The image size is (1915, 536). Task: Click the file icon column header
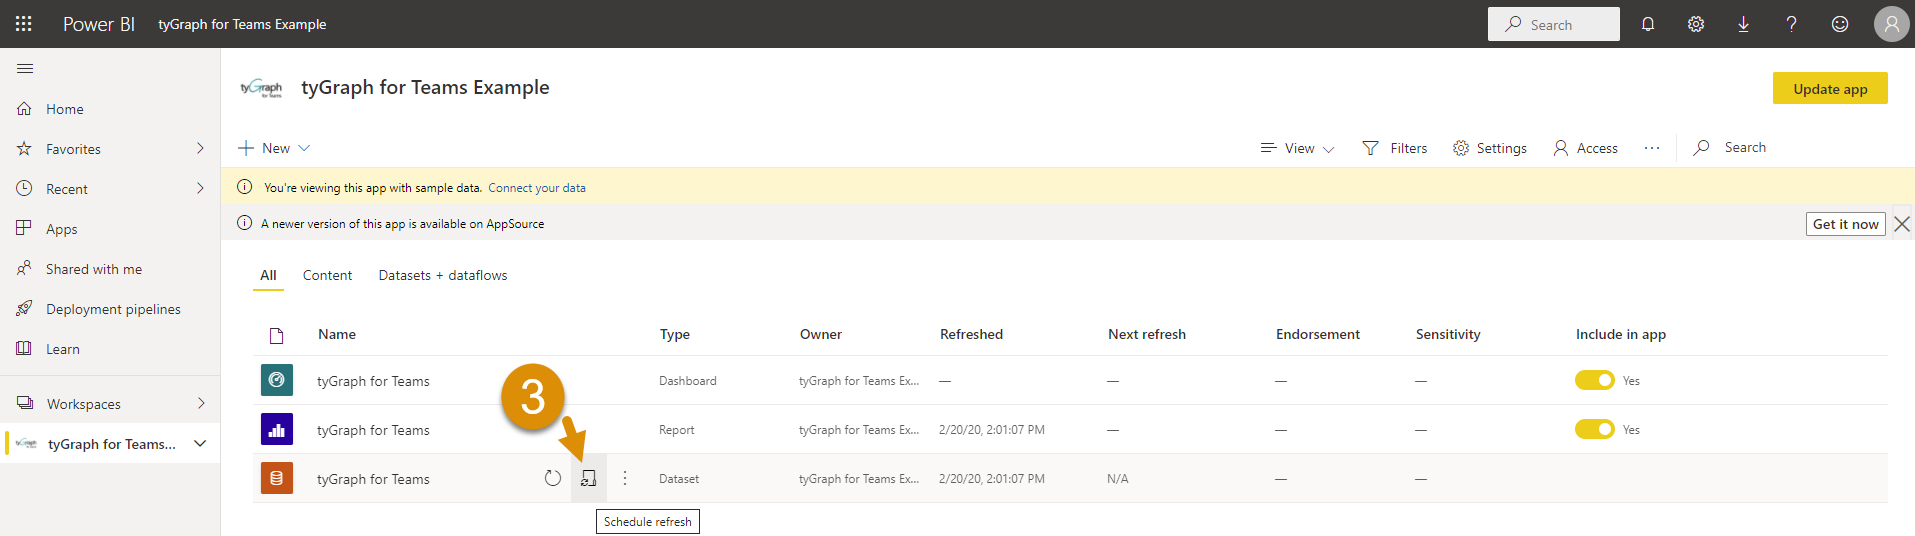coord(277,335)
